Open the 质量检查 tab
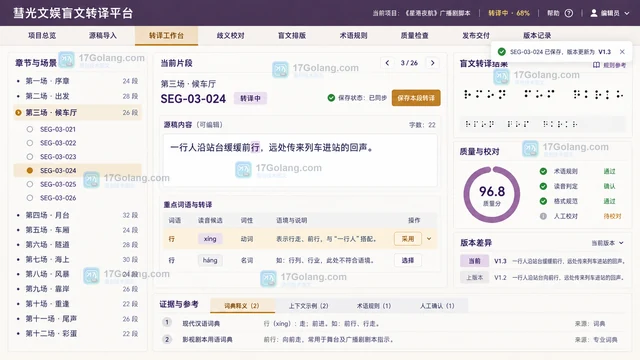Image resolution: width=640 pixels, height=360 pixels. pyautogui.click(x=415, y=36)
